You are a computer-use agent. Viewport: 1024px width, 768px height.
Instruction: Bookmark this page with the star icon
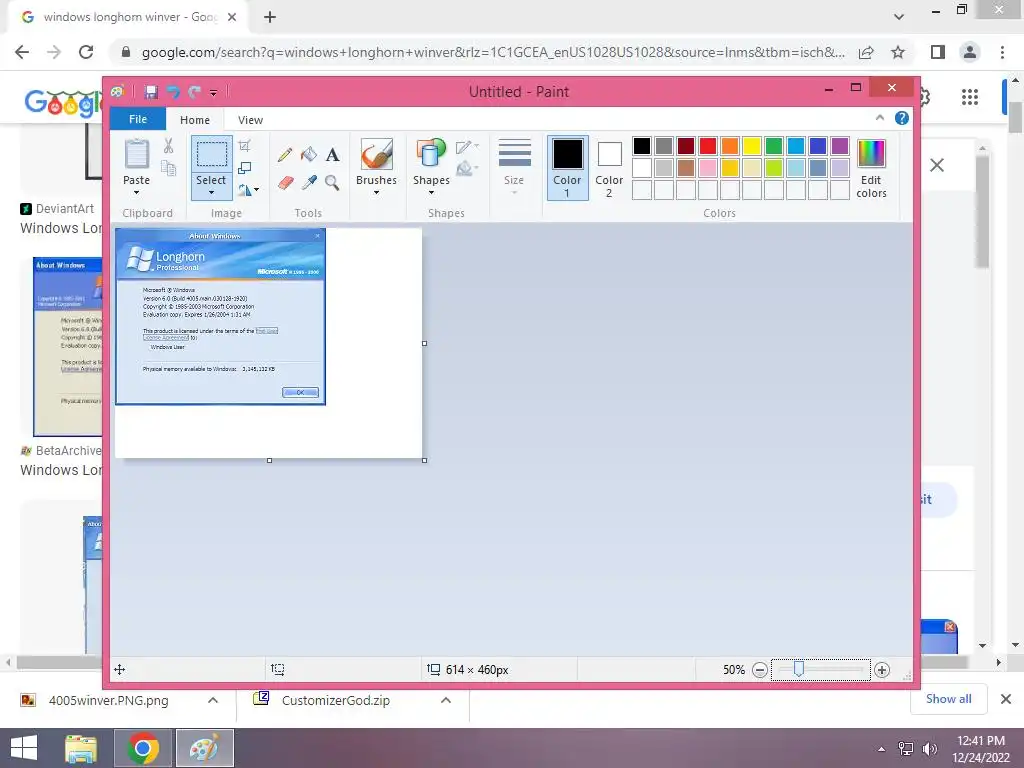[898, 52]
